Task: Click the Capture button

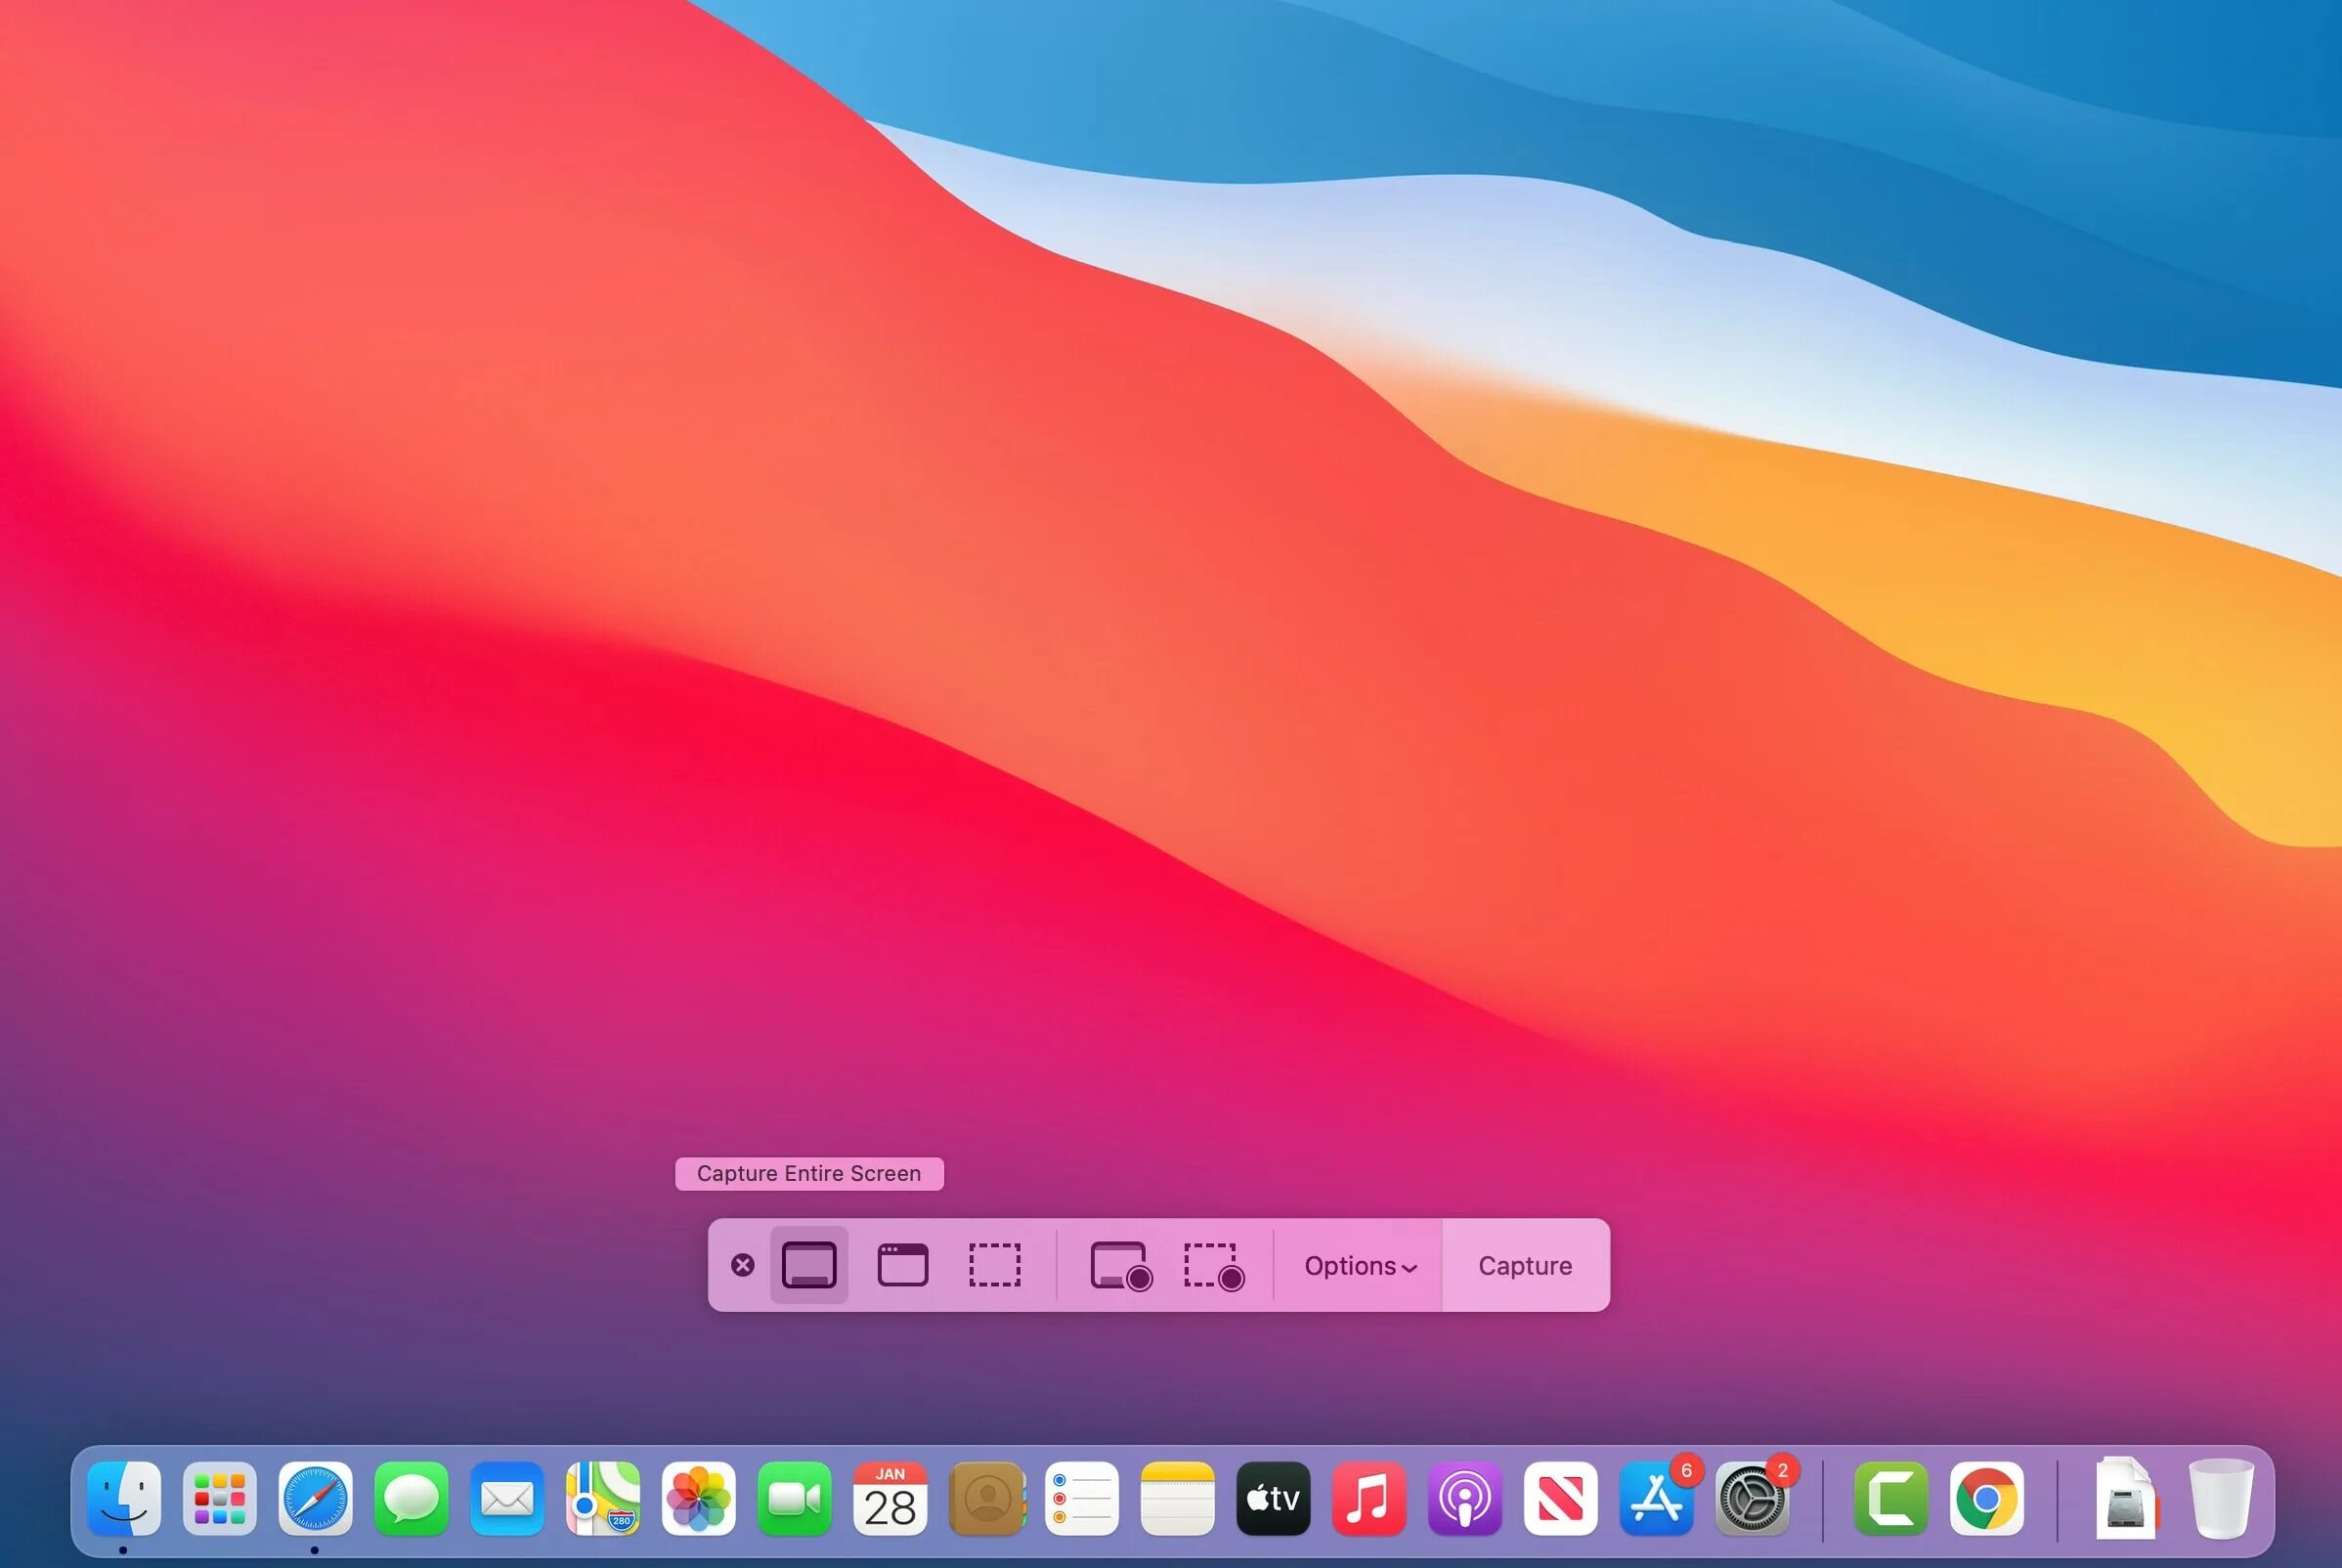Action: pos(1524,1266)
